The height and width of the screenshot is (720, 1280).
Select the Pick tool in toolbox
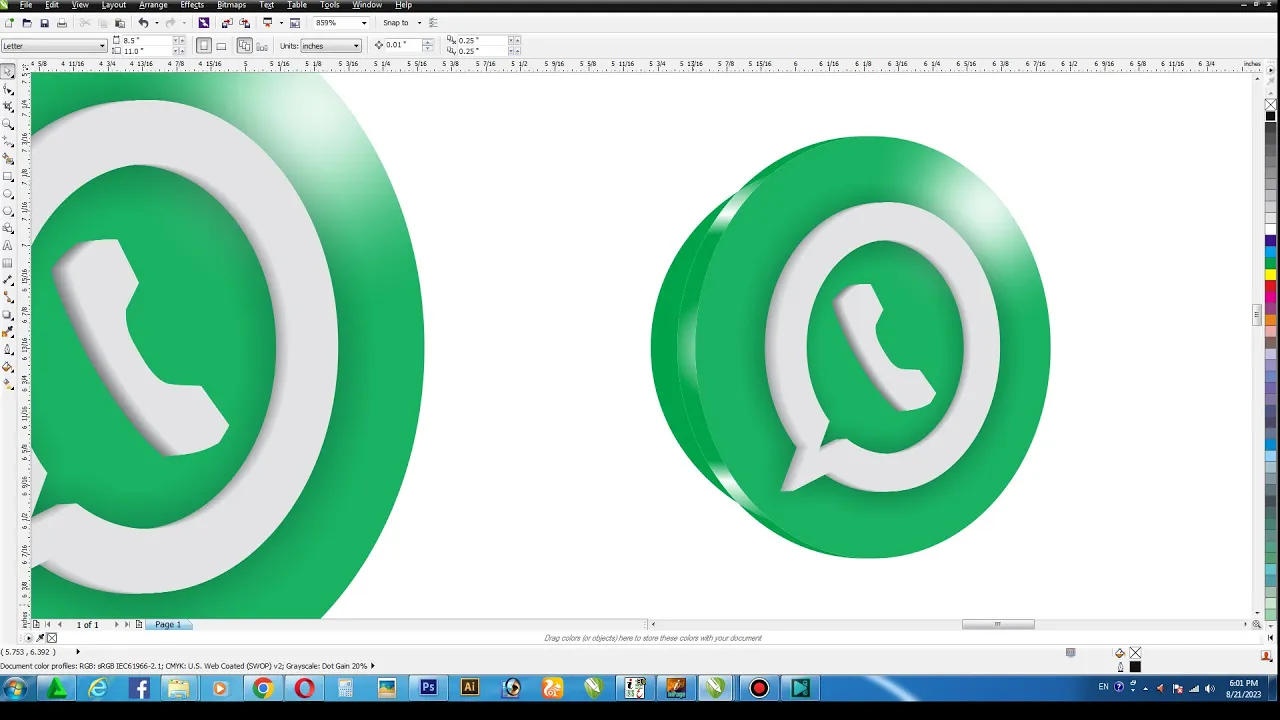pos(9,71)
